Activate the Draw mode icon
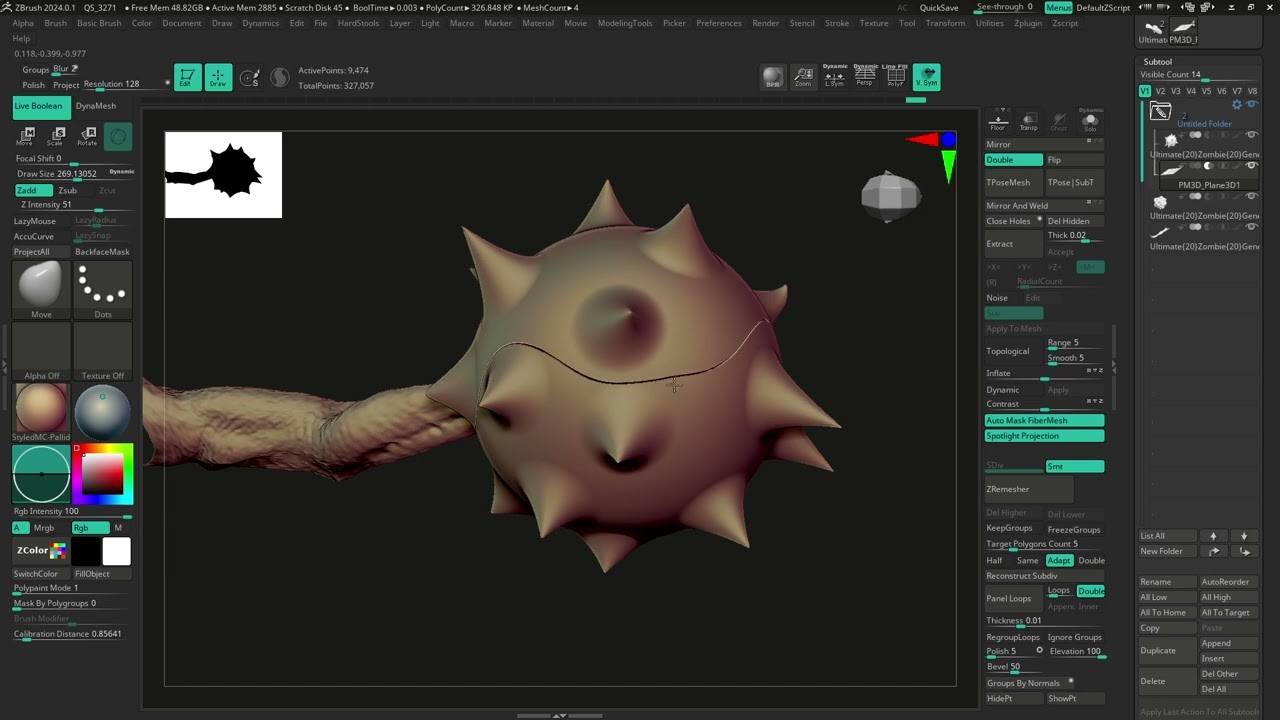This screenshot has width=1280, height=720. pos(218,78)
